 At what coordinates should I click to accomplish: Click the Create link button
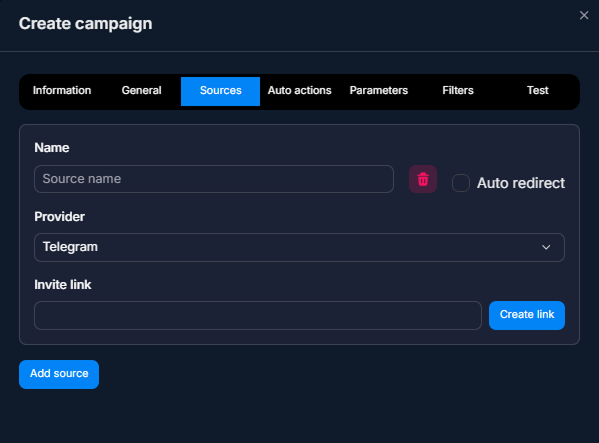click(x=527, y=315)
